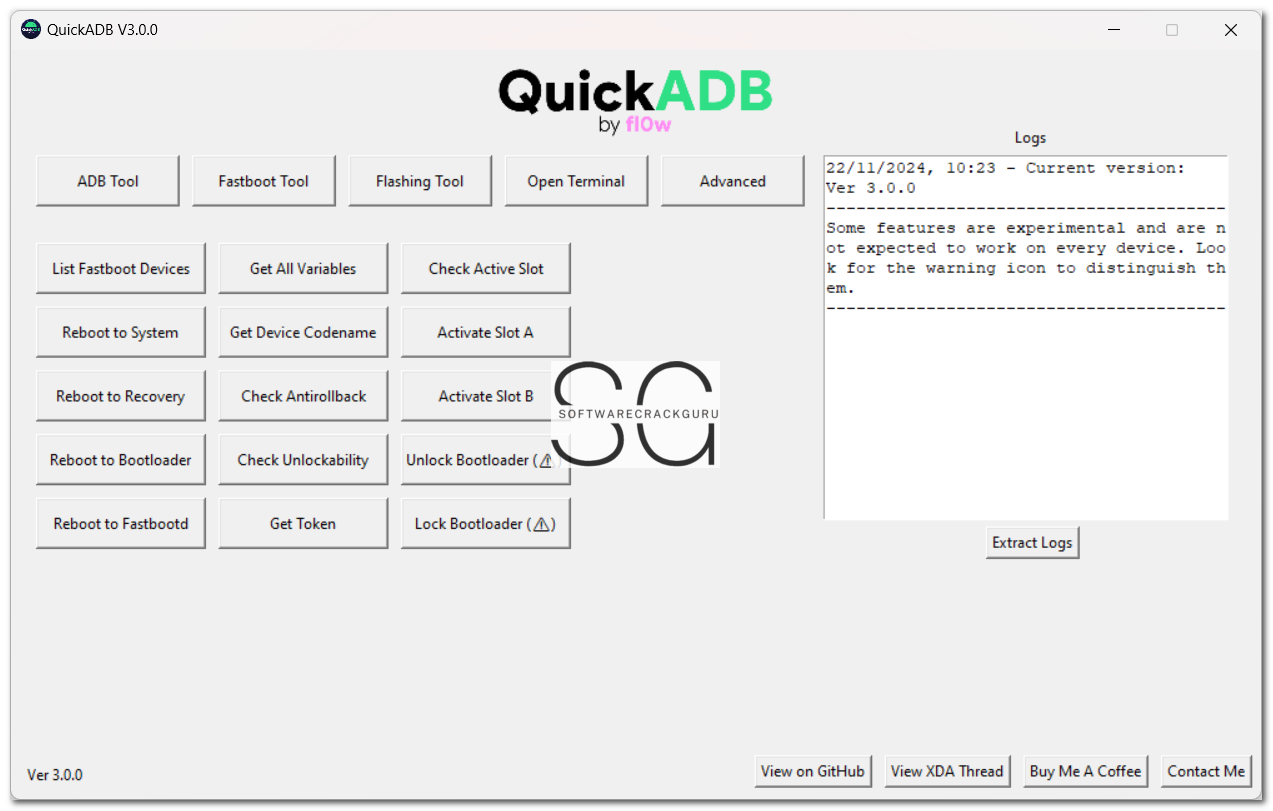This screenshot has width=1273, height=811.
Task: Click Check Active Slot
Action: pyautogui.click(x=486, y=268)
